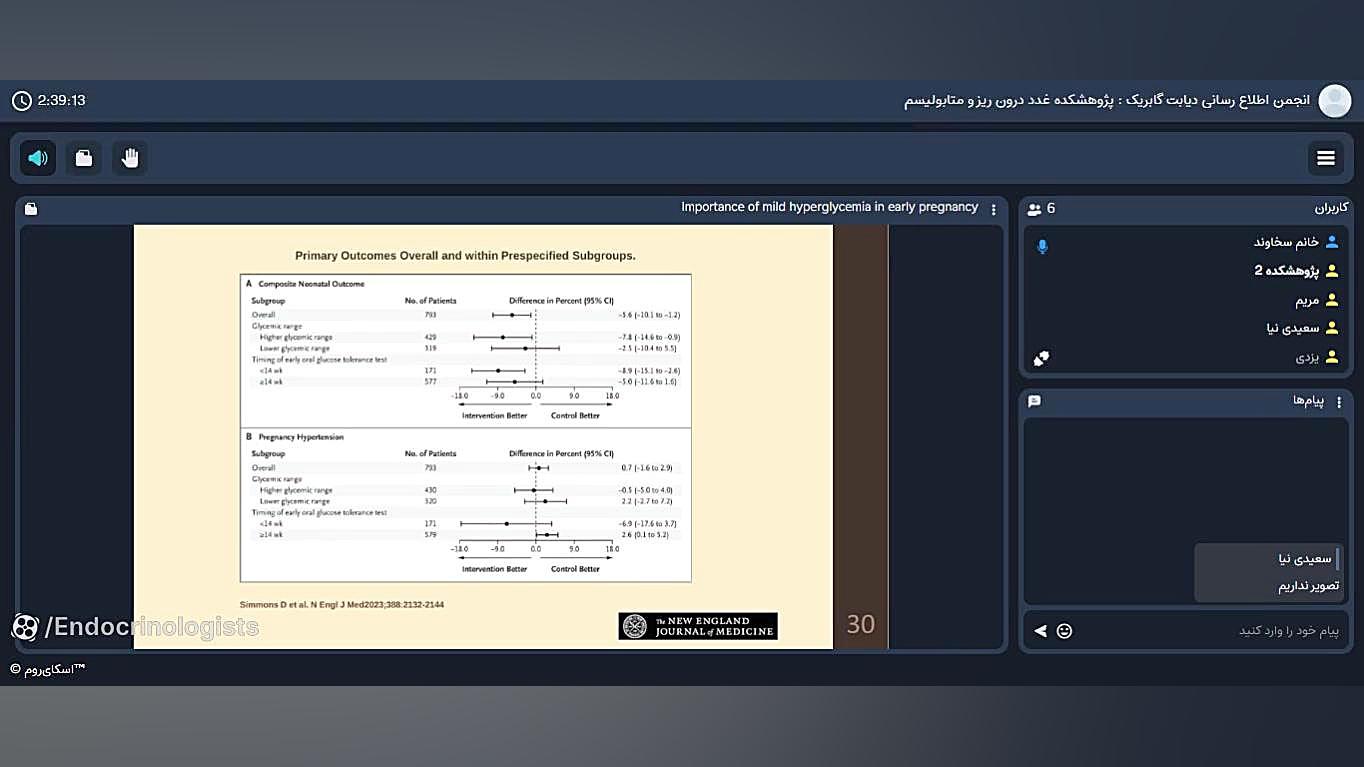The width and height of the screenshot is (1364, 767).
Task: Click the blue microphone icon next to خانم سخاوند
Action: pos(1042,246)
